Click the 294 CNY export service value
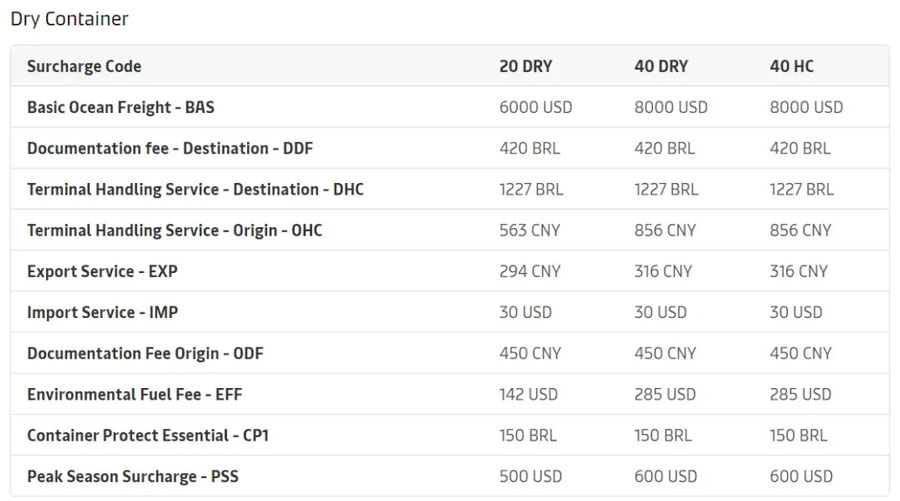The width and height of the screenshot is (900, 501). pyautogui.click(x=529, y=272)
